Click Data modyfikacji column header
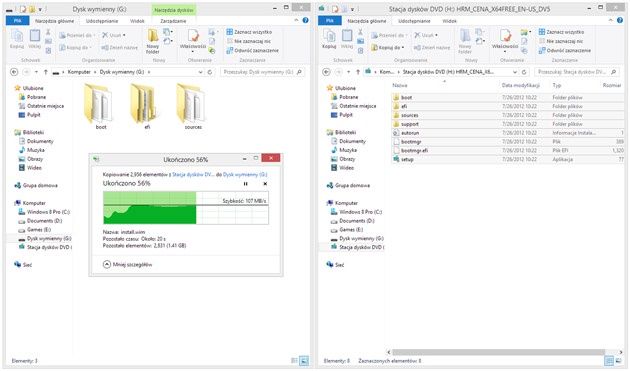The image size is (630, 371). [520, 85]
